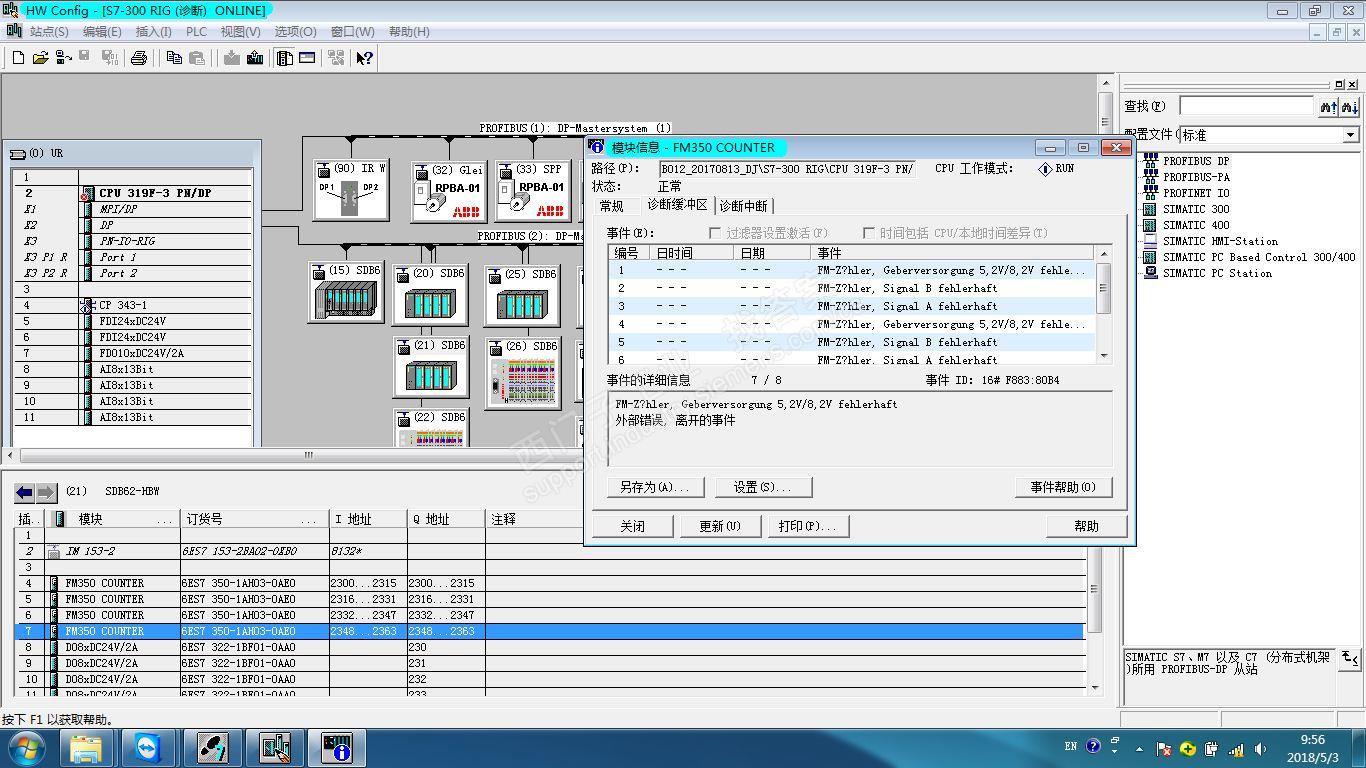Click the New station toolbar icon
This screenshot has height=768, width=1366.
[18, 58]
